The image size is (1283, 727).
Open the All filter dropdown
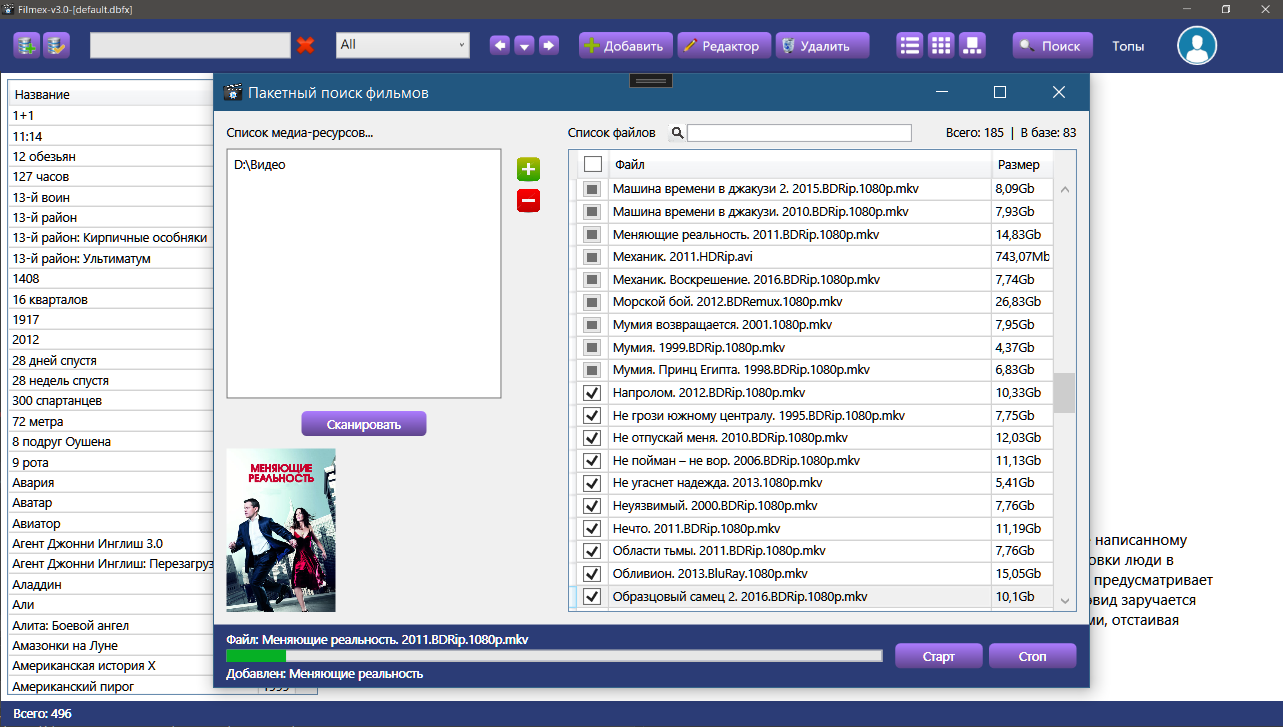tap(402, 45)
